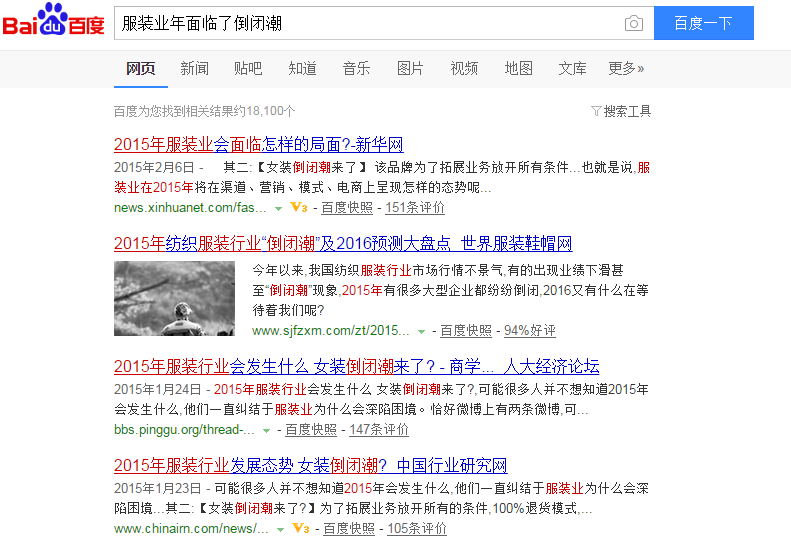
Task: Visit the news.xinhuanet.com URL
Action: click(190, 207)
